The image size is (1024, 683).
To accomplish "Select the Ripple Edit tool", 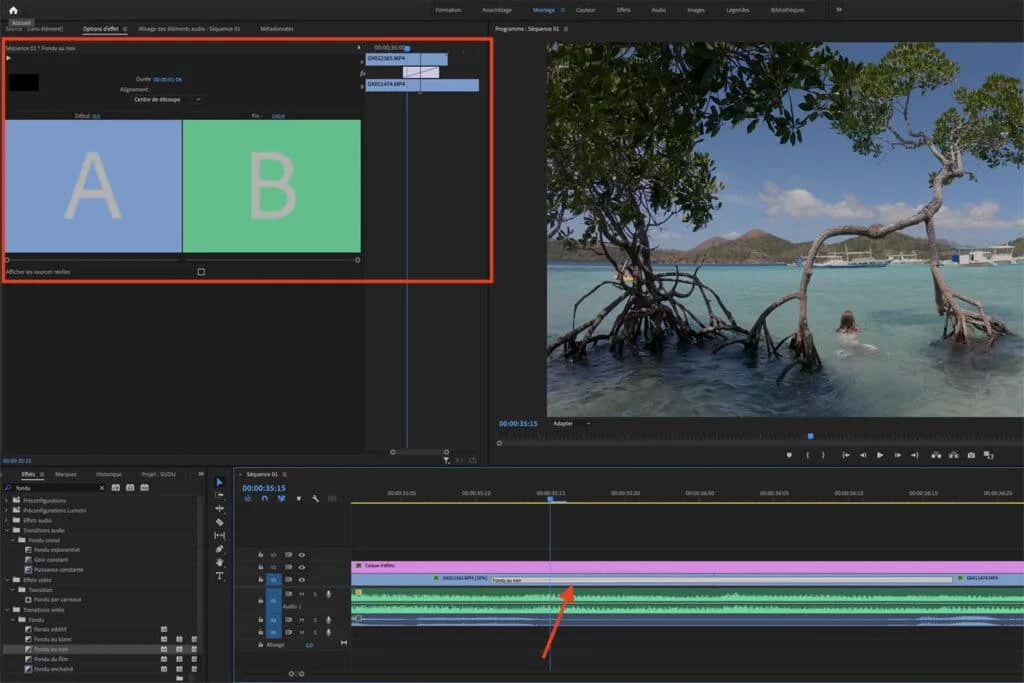I will pos(219,508).
